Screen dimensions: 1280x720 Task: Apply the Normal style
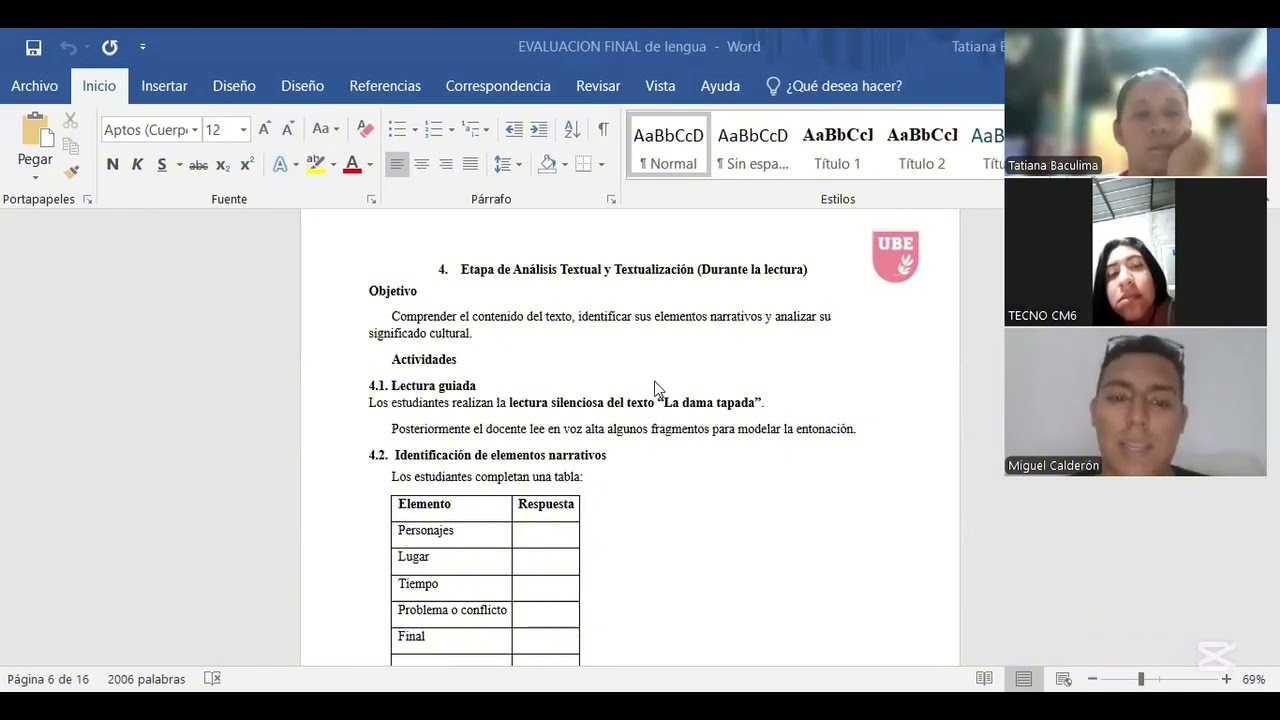tap(668, 147)
